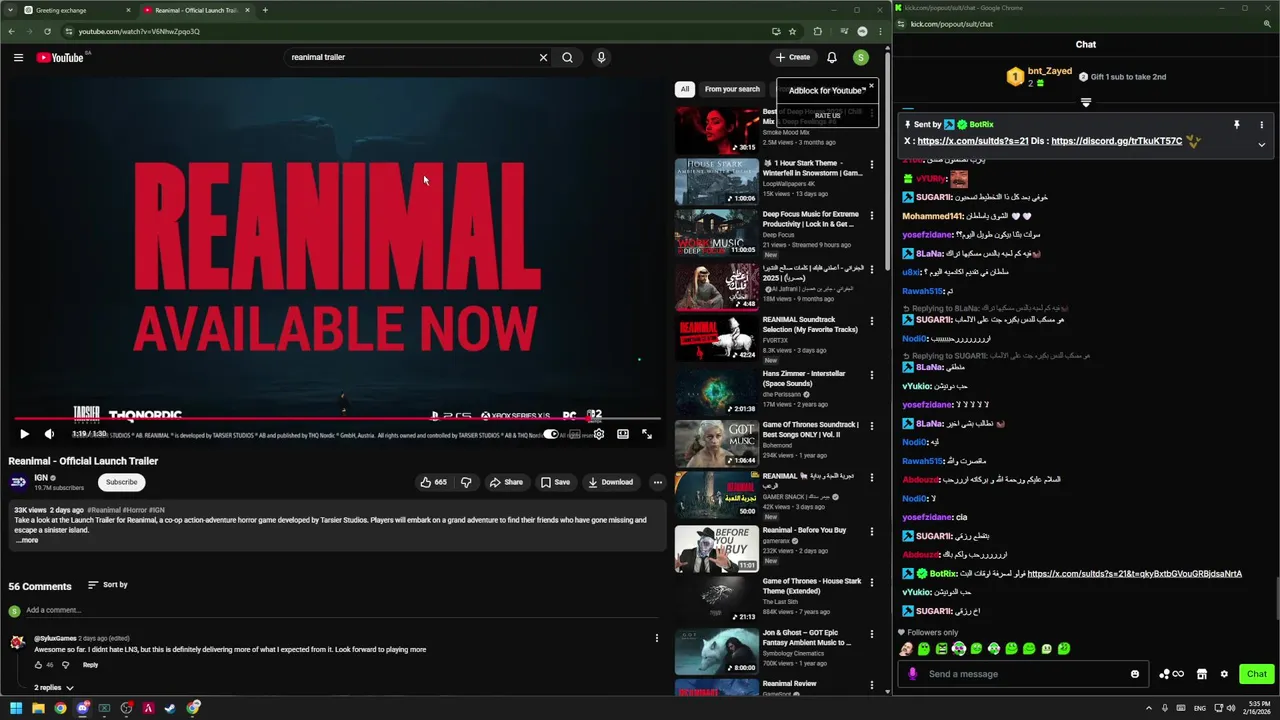Image resolution: width=1280 pixels, height=720 pixels.
Task: Open pinned message options in Kick chat
Action: click(1261, 125)
